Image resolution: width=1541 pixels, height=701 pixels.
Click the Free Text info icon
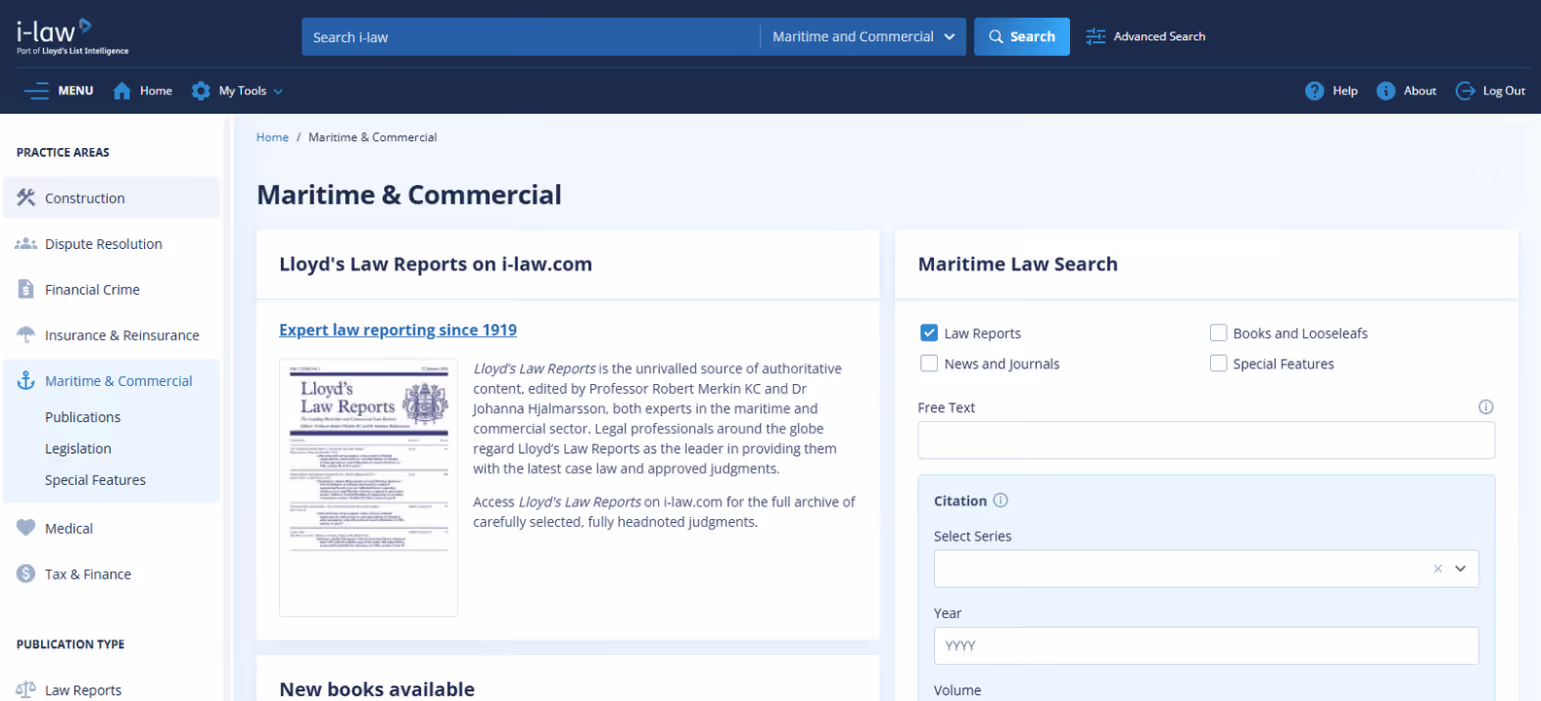(1486, 407)
